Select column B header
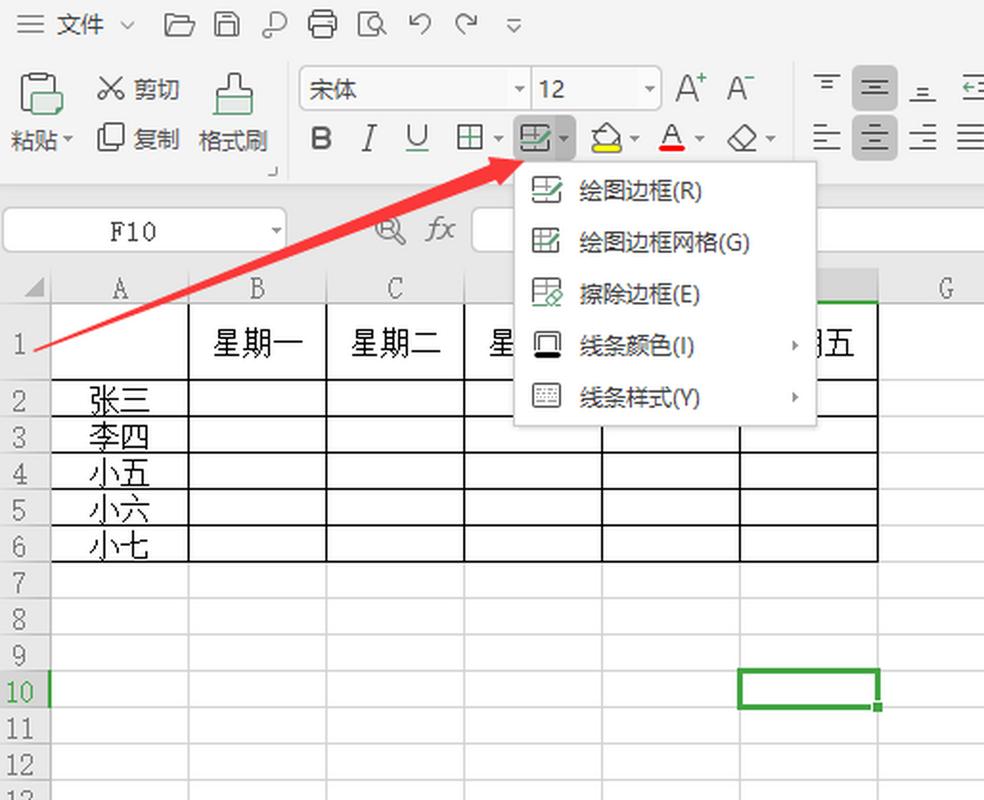The width and height of the screenshot is (984, 800). pyautogui.click(x=257, y=287)
